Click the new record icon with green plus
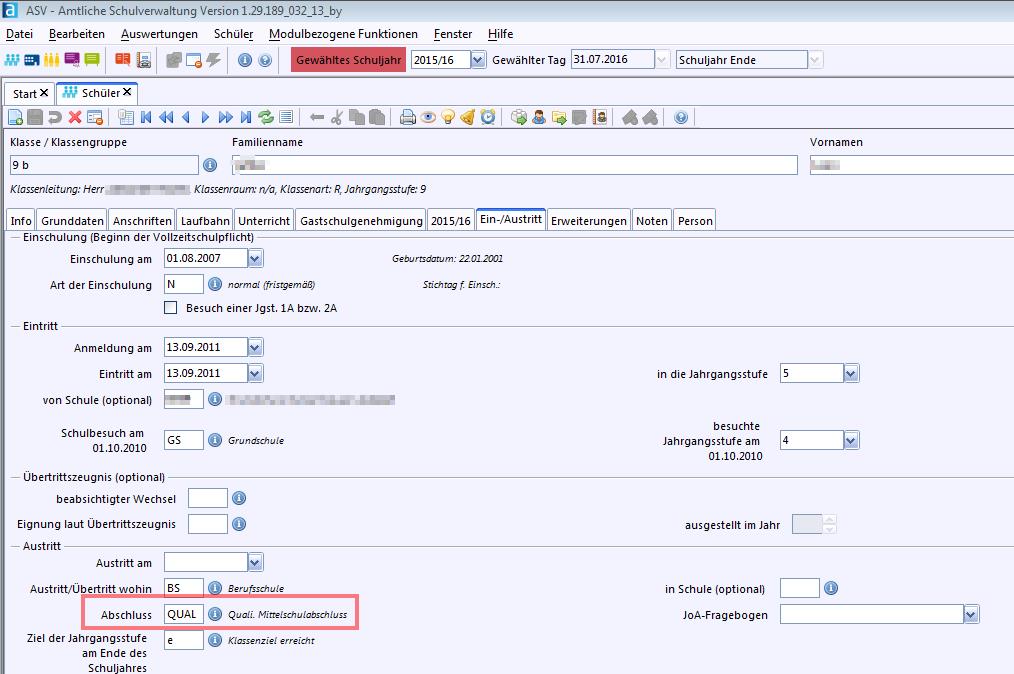Viewport: 1014px width, 674px height. coord(16,117)
